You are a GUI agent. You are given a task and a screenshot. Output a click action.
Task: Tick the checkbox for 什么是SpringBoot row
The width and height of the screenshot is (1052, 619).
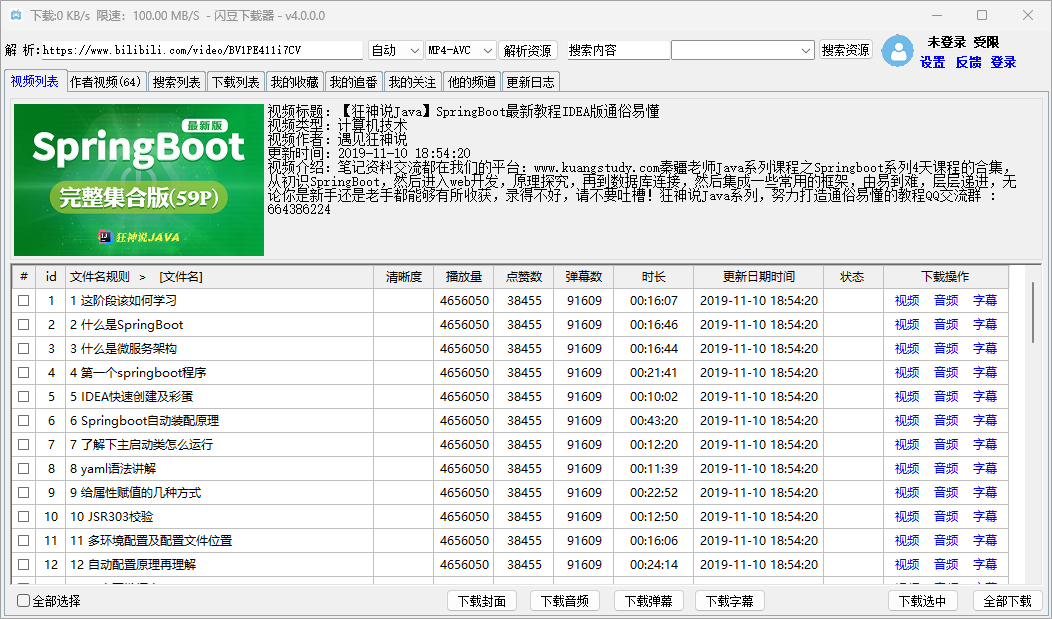click(23, 325)
